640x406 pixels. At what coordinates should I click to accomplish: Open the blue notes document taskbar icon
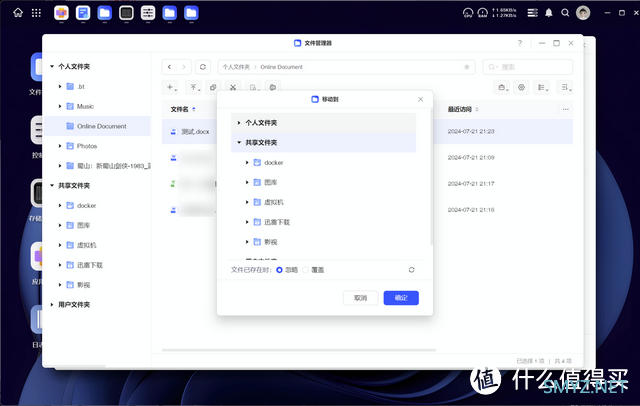click(83, 13)
